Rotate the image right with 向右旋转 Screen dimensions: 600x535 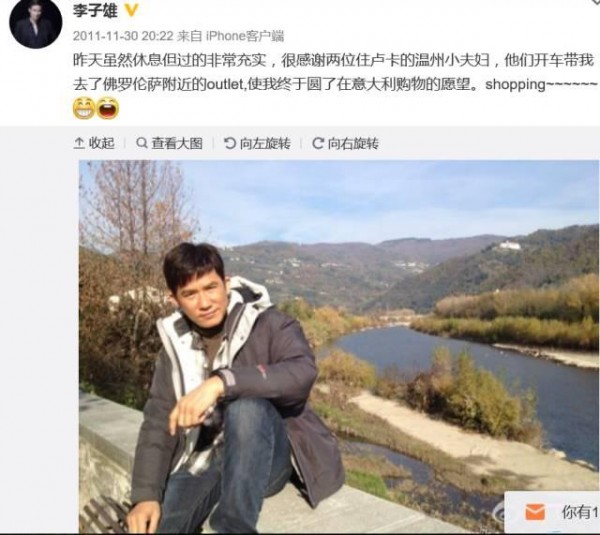(x=346, y=144)
